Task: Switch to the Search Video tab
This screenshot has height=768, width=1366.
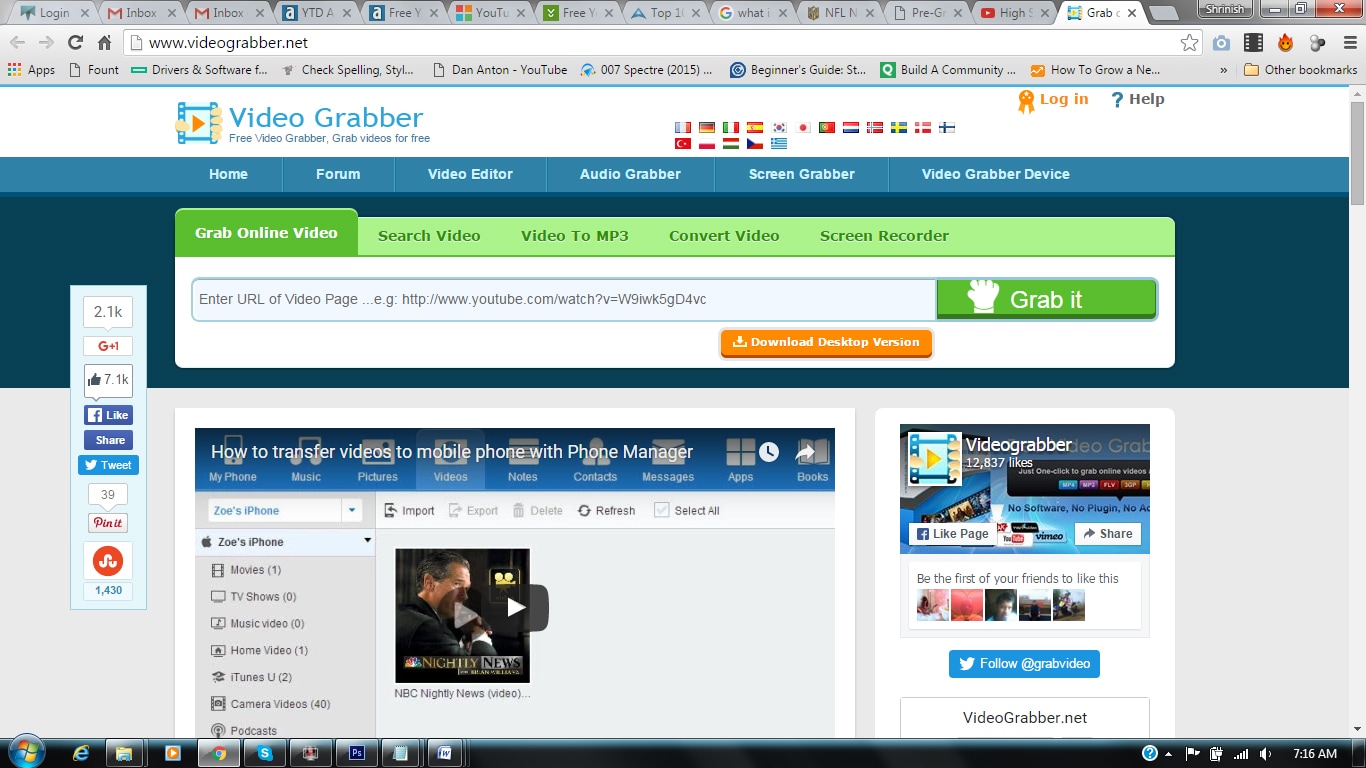Action: 429,236
